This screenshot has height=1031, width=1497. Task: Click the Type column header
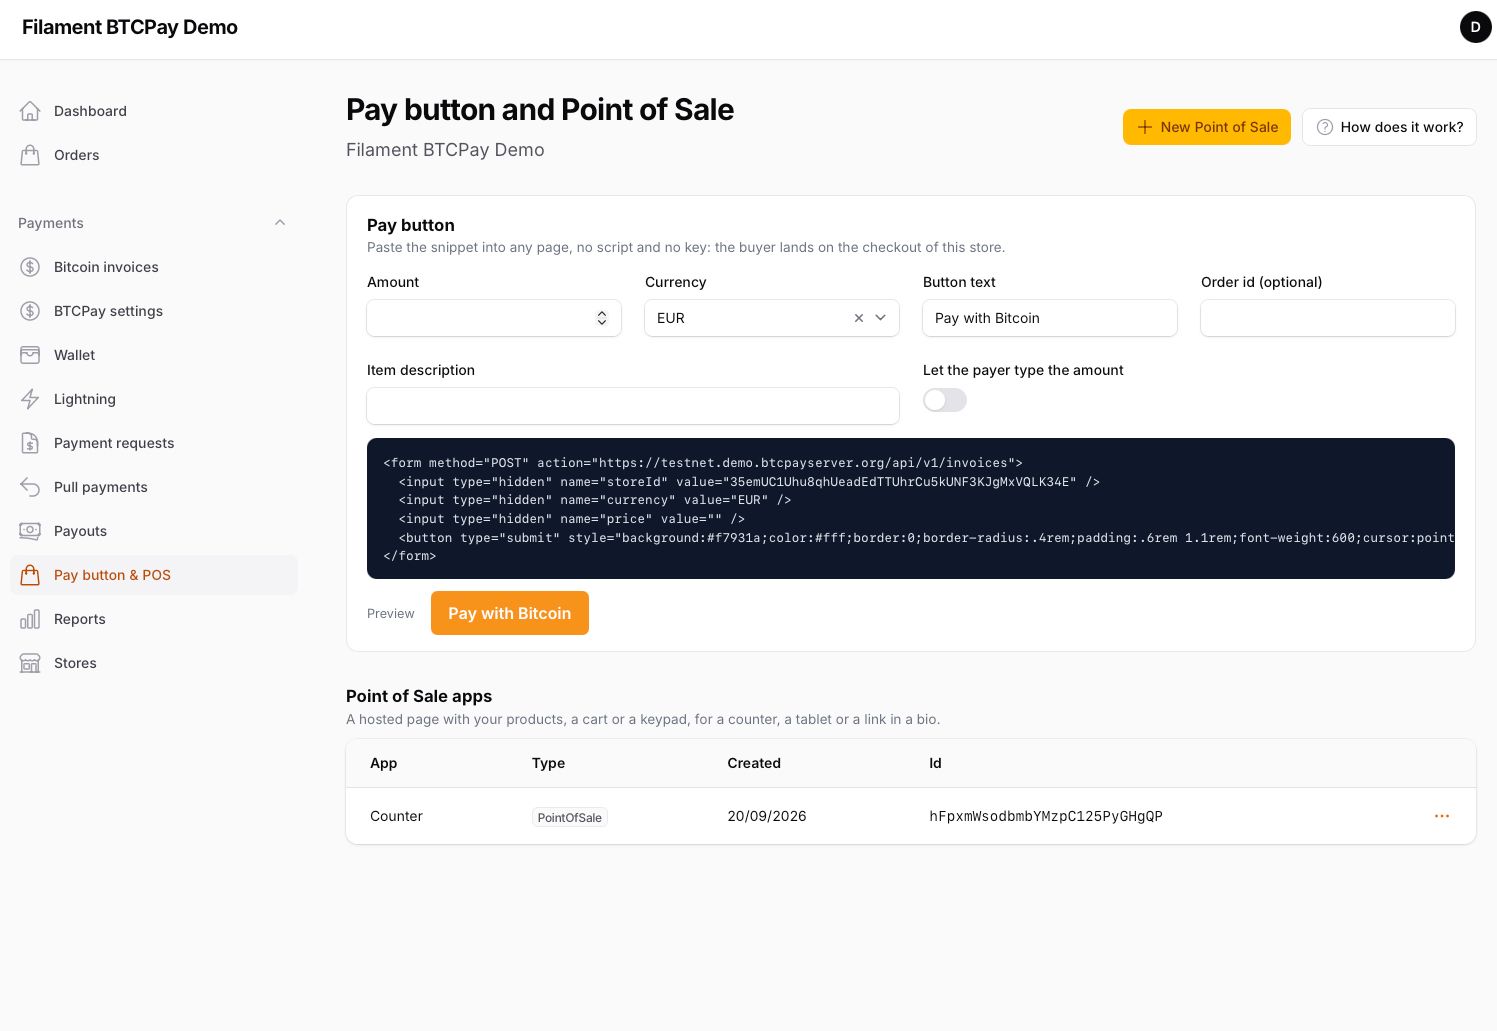(548, 763)
